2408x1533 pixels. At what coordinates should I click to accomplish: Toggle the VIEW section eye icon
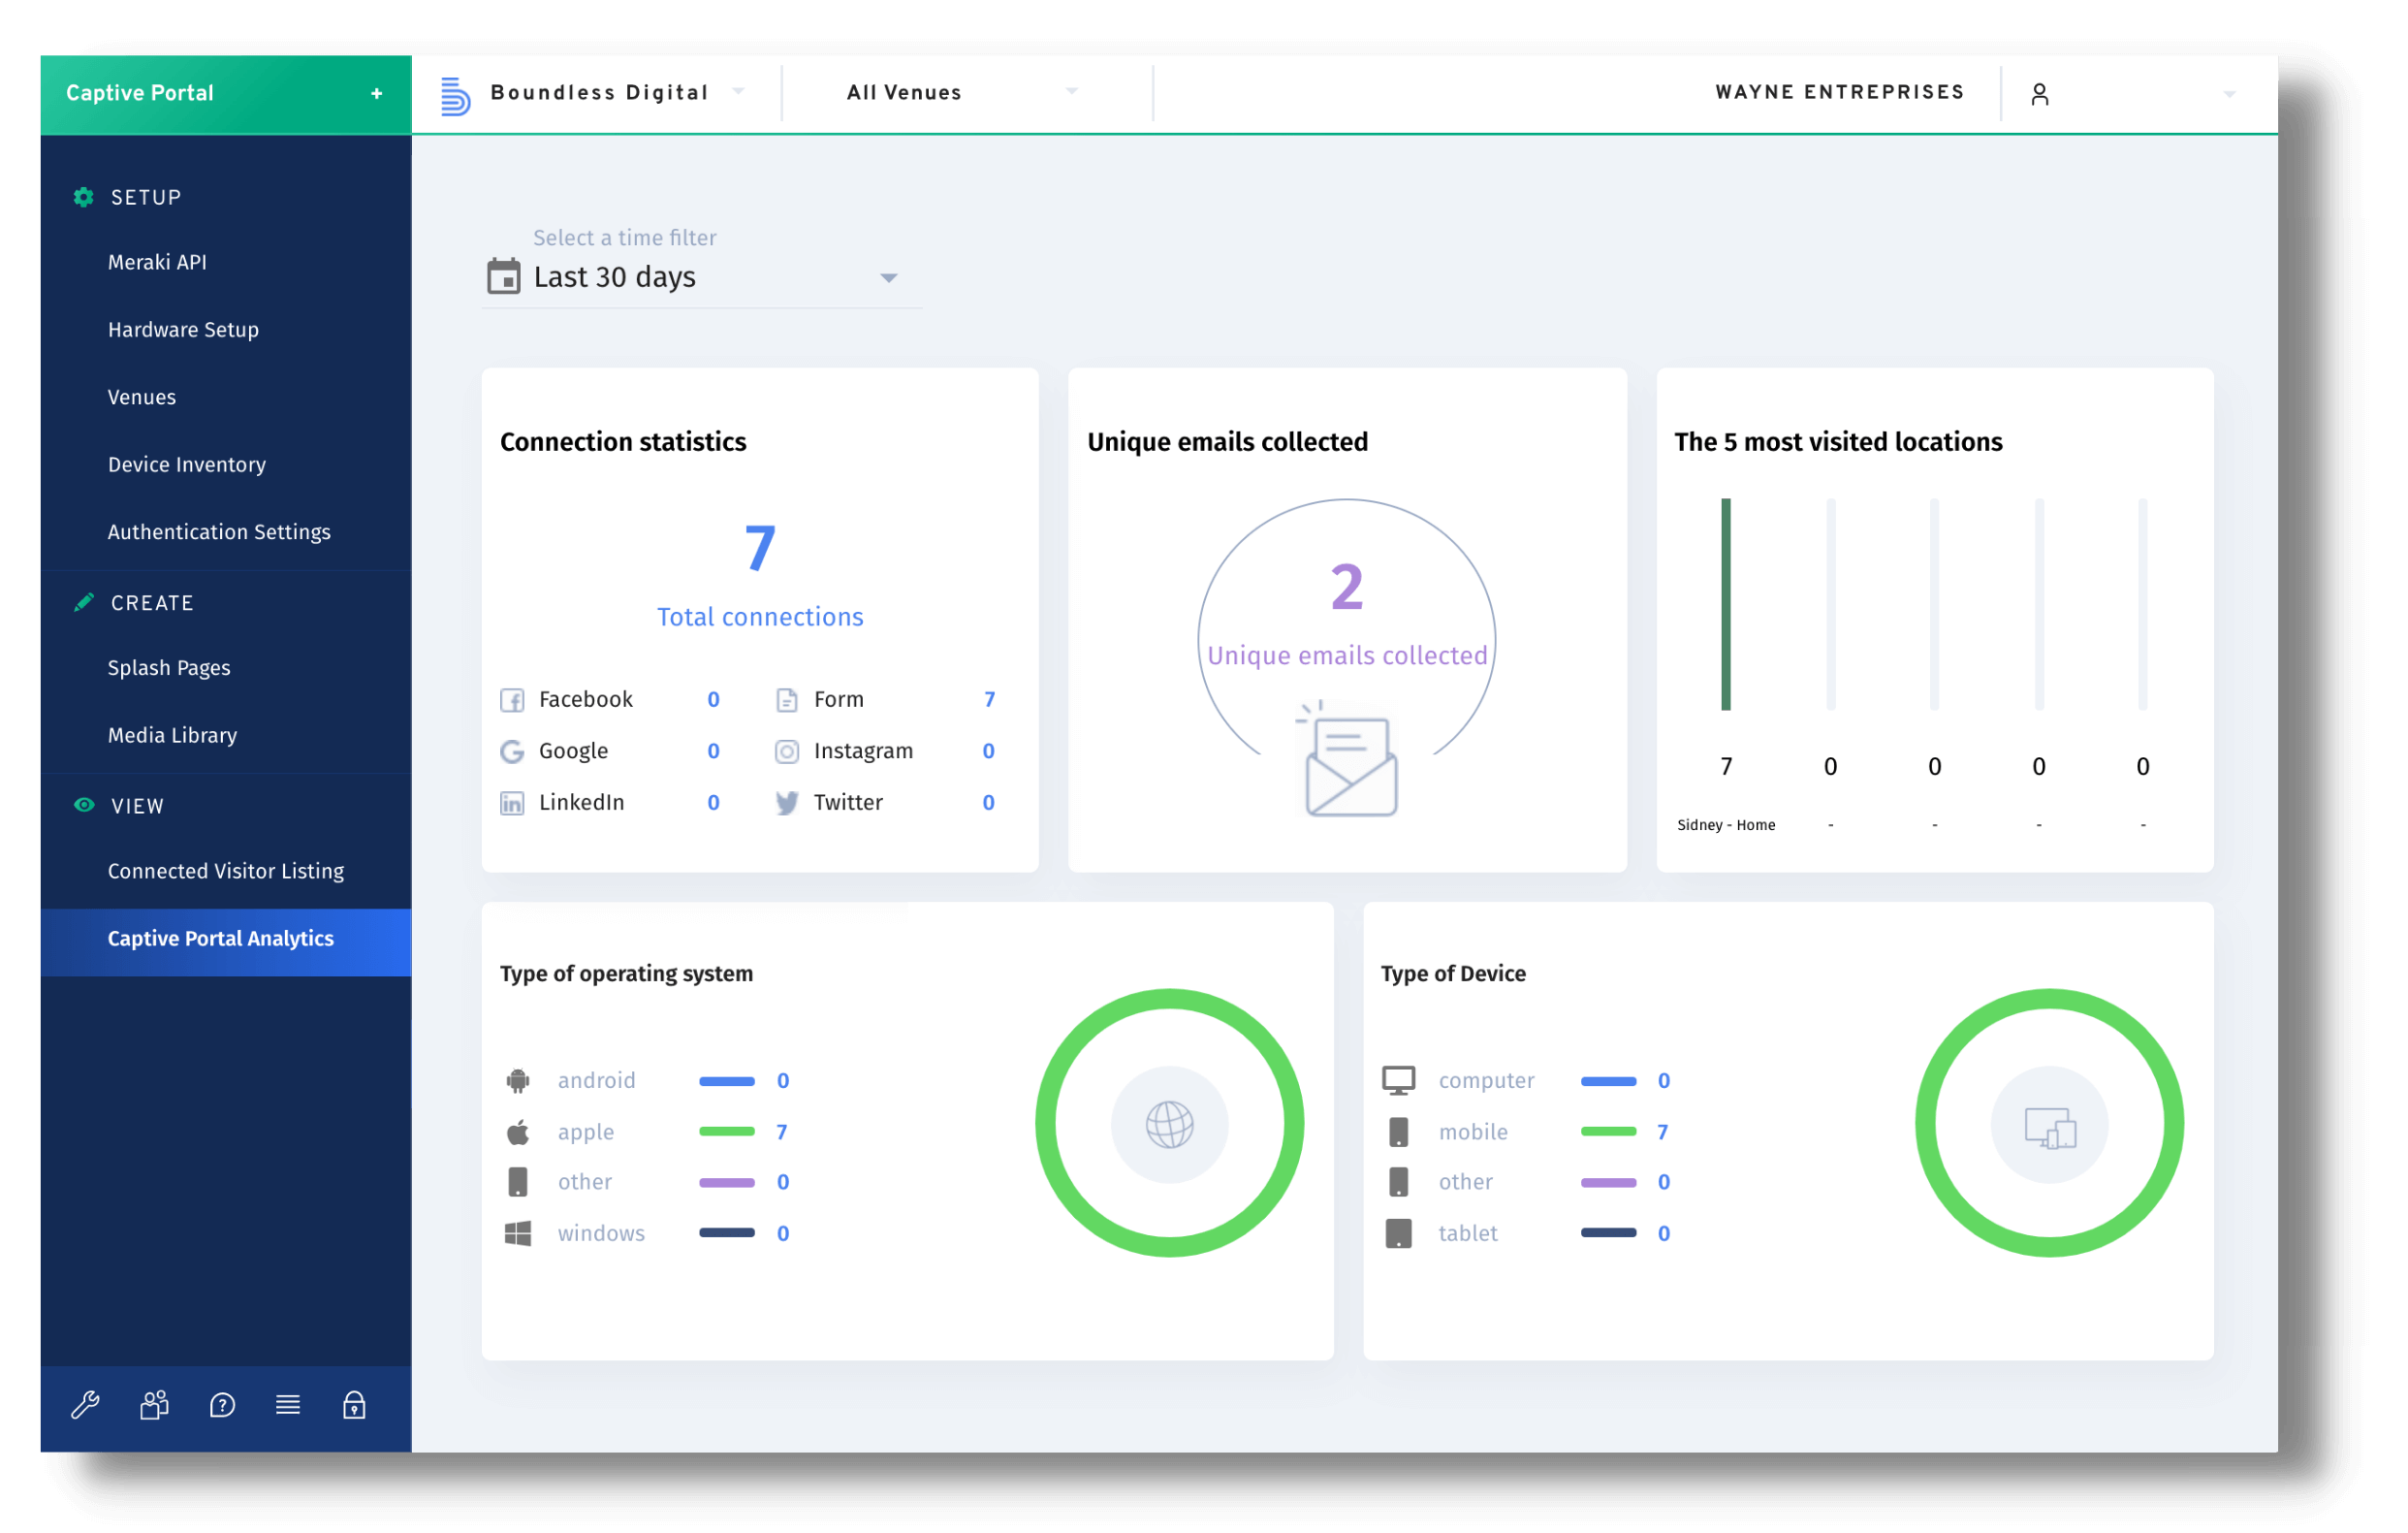point(84,805)
